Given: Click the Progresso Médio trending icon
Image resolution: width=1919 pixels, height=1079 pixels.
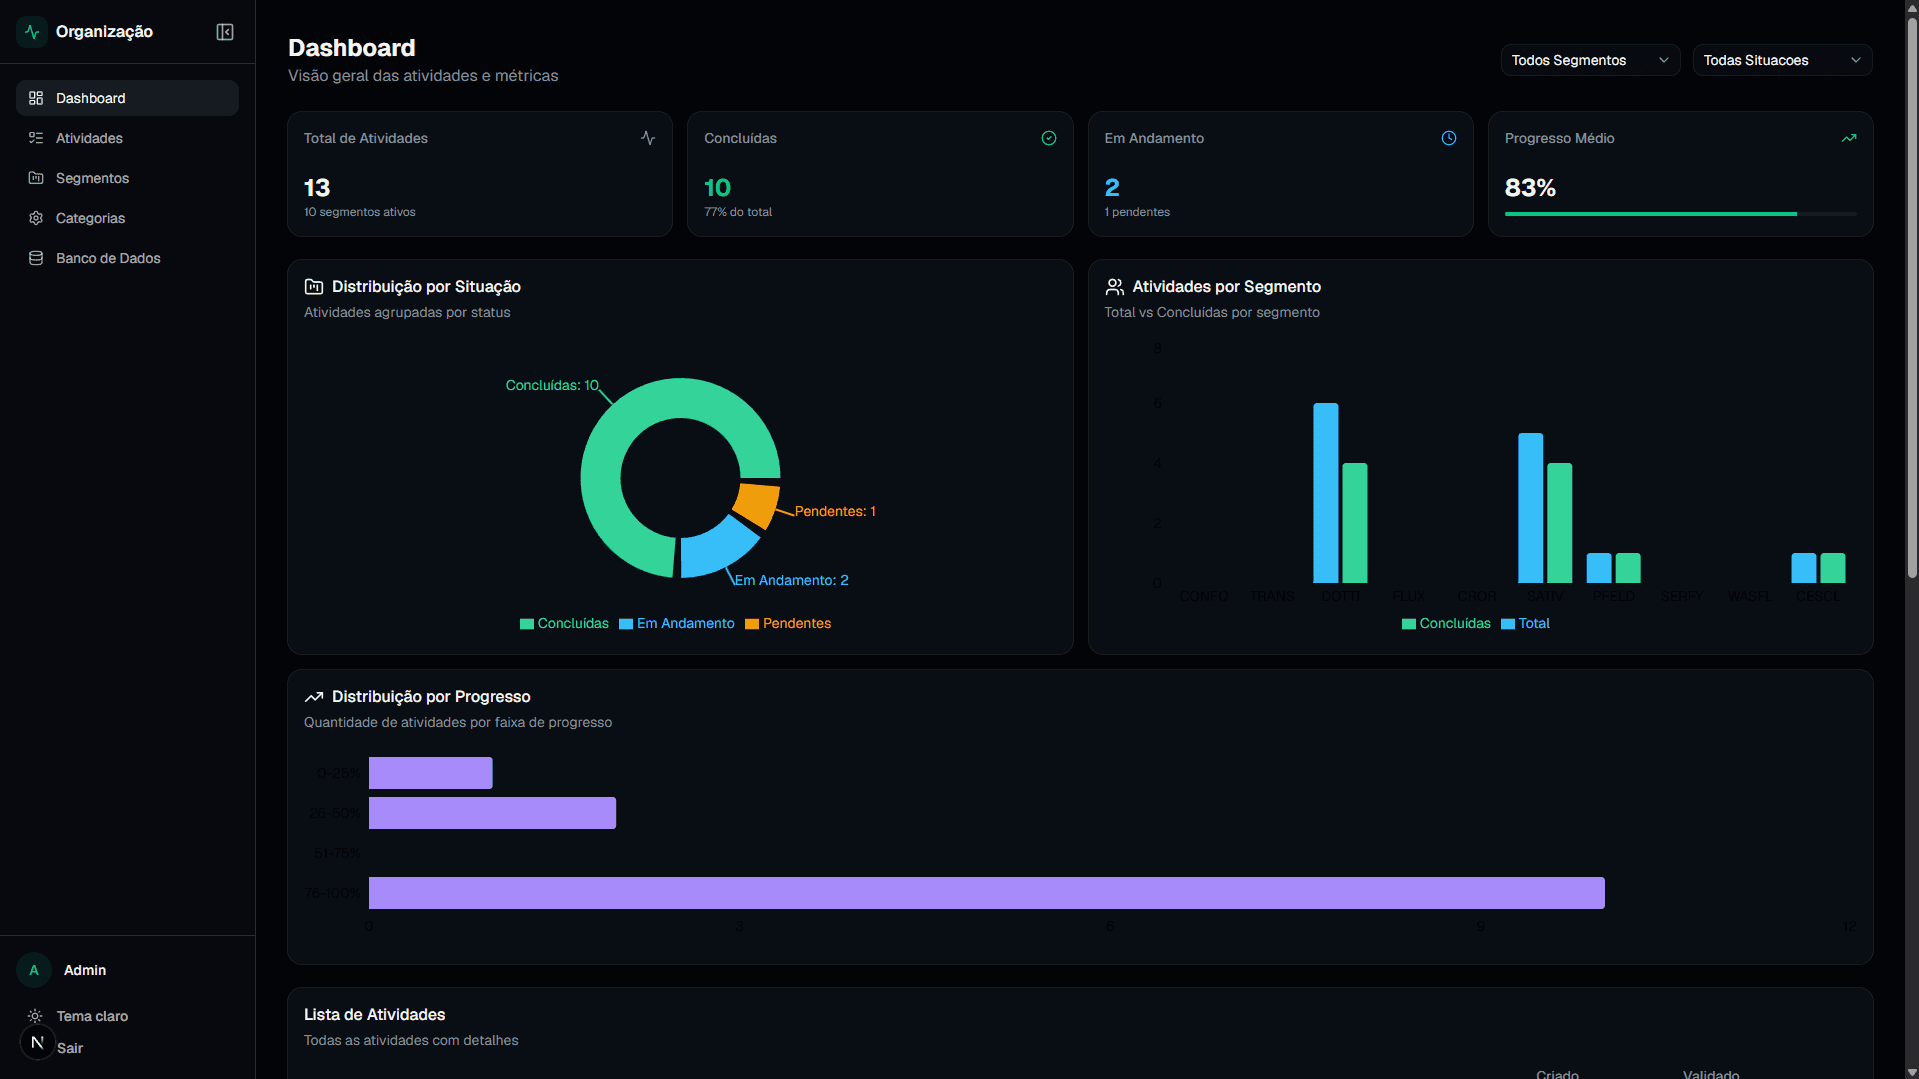Looking at the screenshot, I should pos(1849,138).
